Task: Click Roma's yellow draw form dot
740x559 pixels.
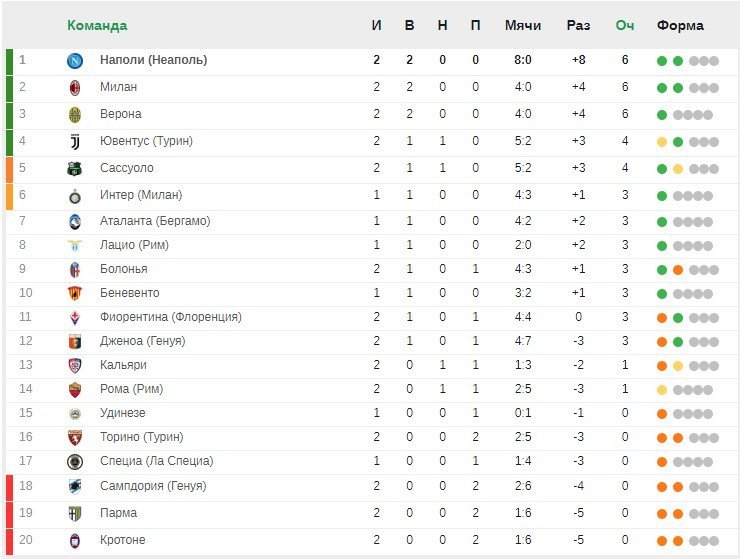Action: (662, 390)
